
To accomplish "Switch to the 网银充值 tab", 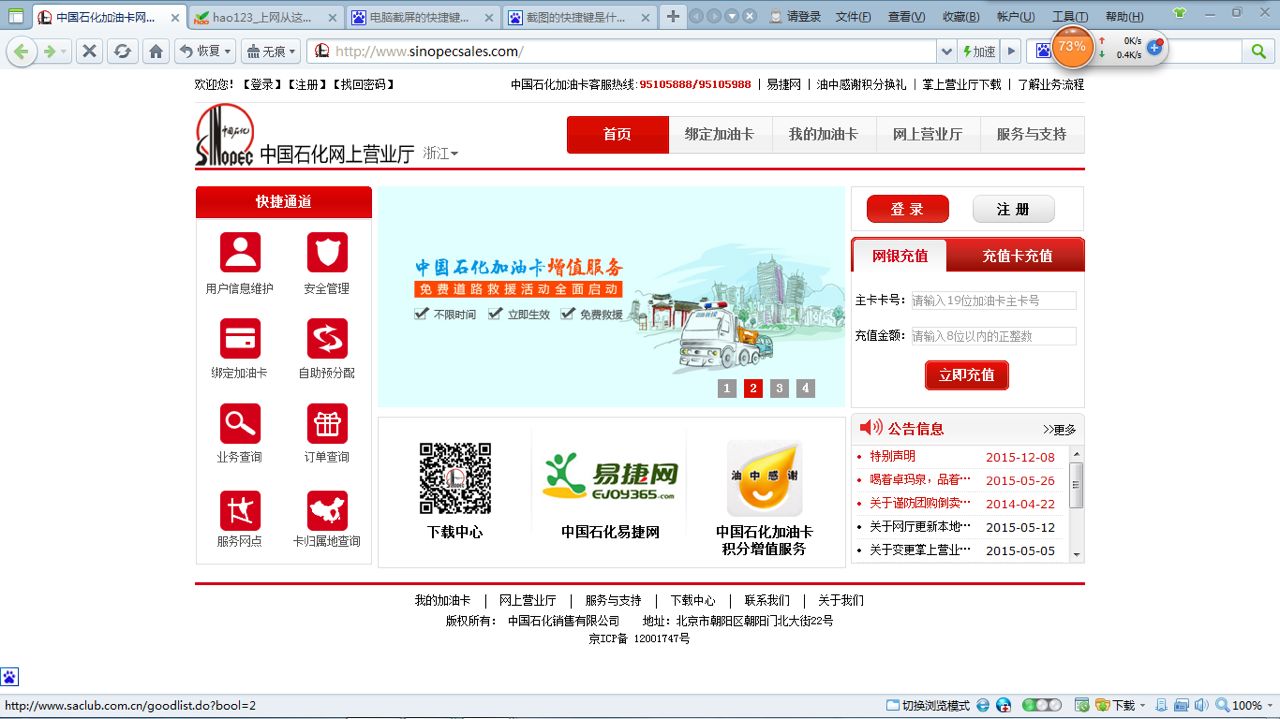I will click(900, 256).
